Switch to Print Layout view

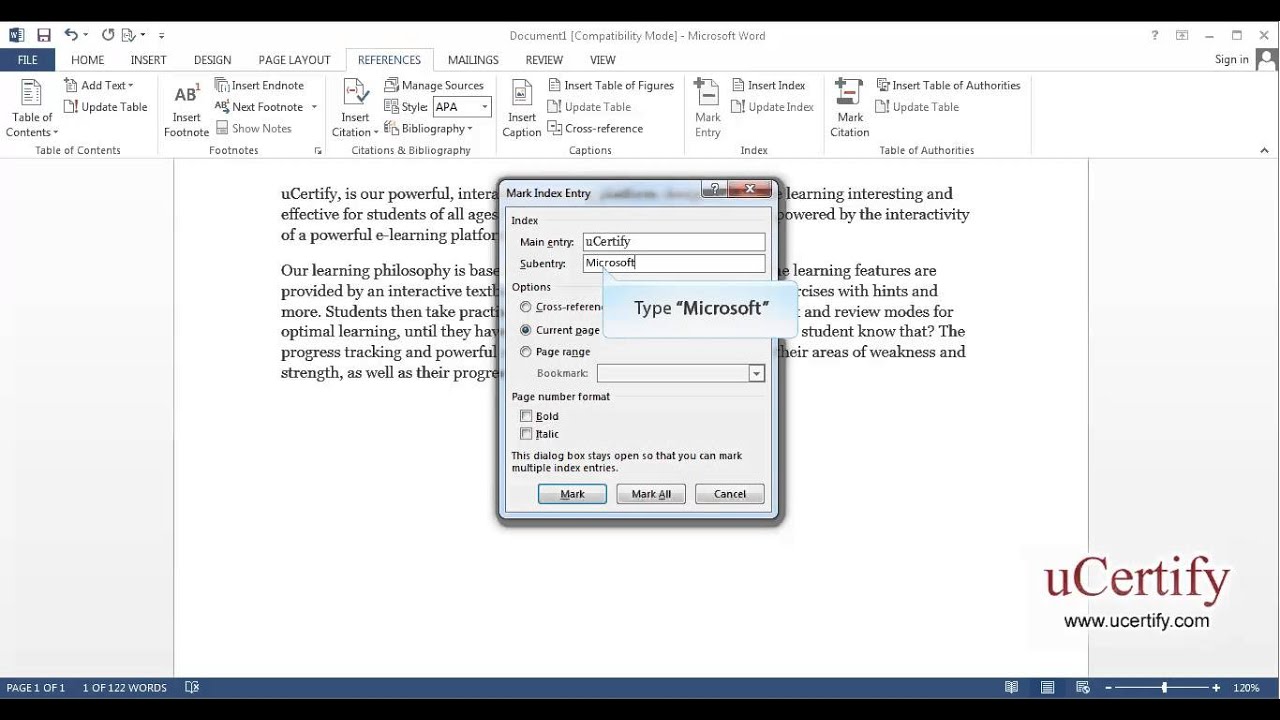tap(1048, 688)
